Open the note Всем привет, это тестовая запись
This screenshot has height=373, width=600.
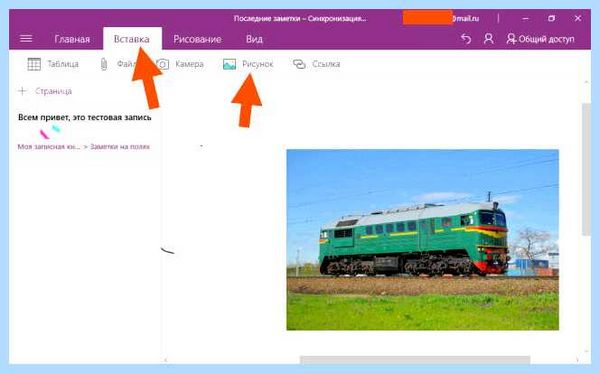click(85, 117)
